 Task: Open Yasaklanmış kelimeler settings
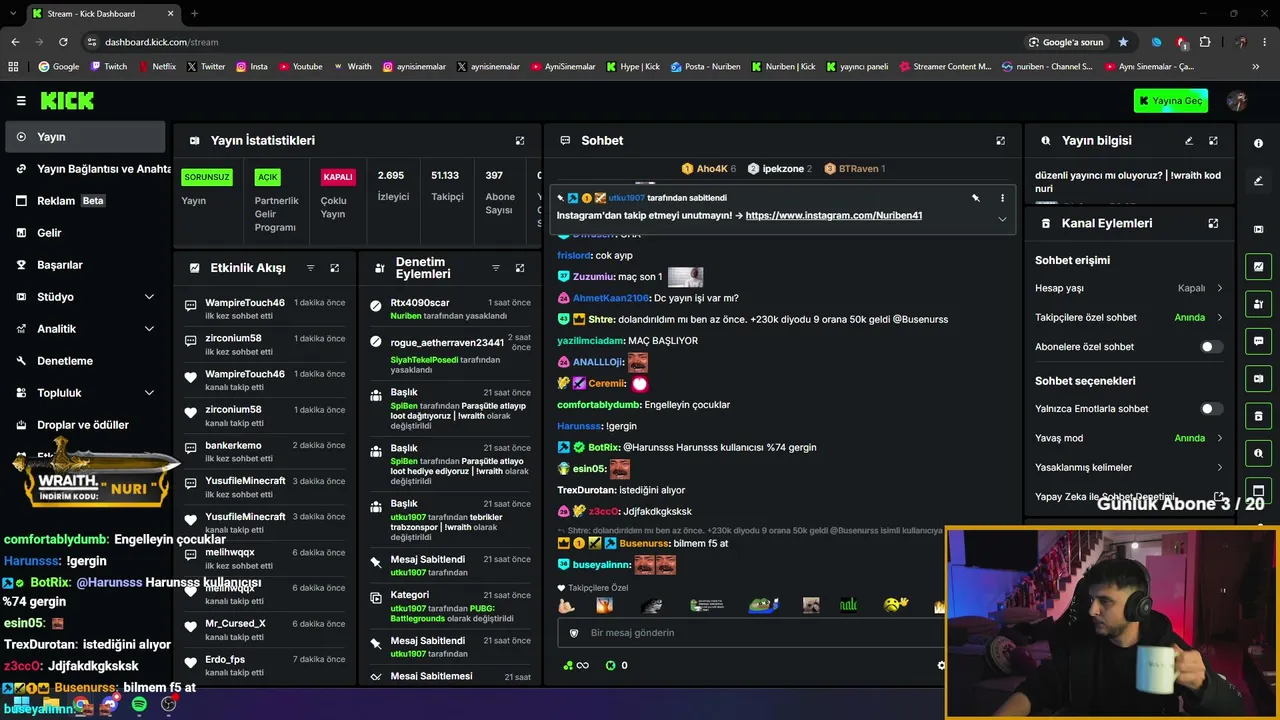[x=1129, y=467]
